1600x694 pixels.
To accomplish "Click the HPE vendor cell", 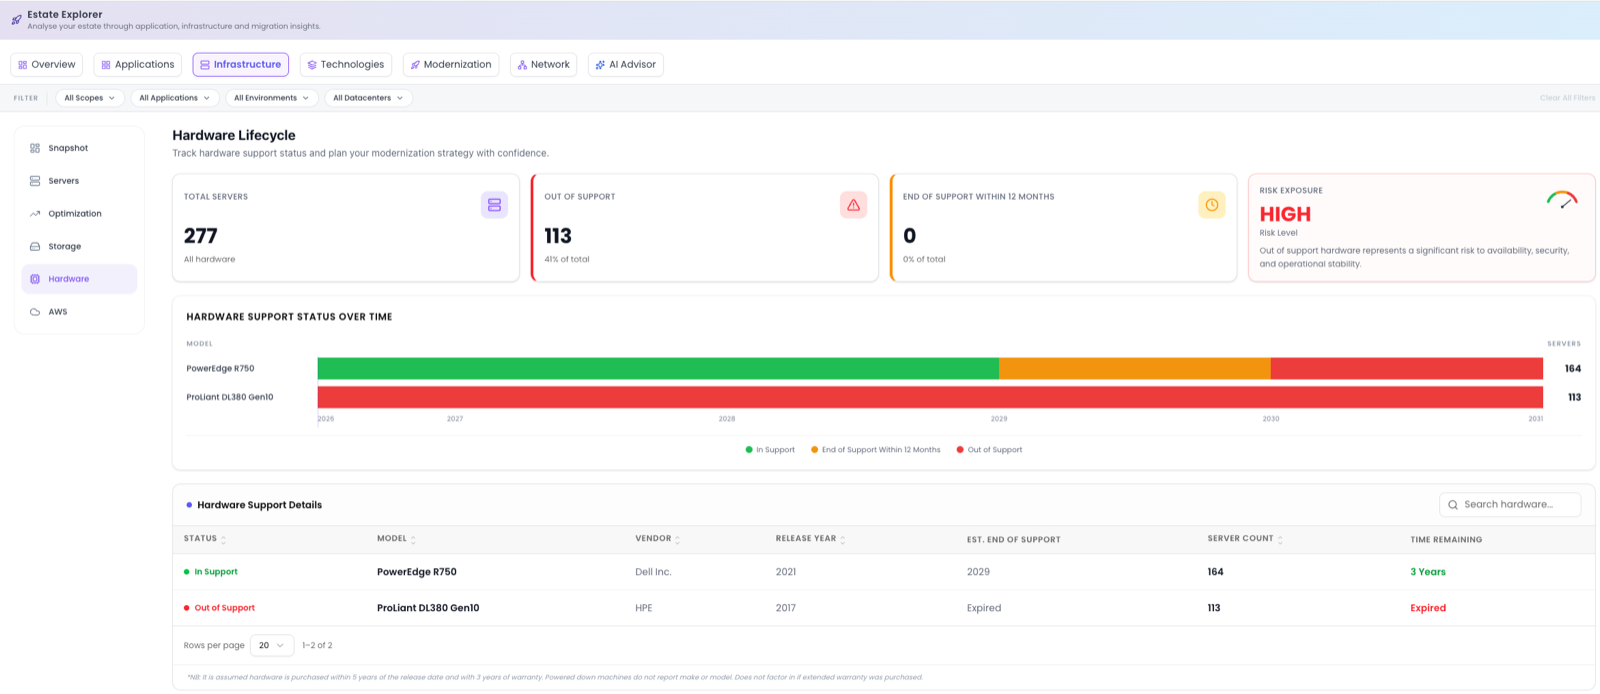I will (x=644, y=608).
